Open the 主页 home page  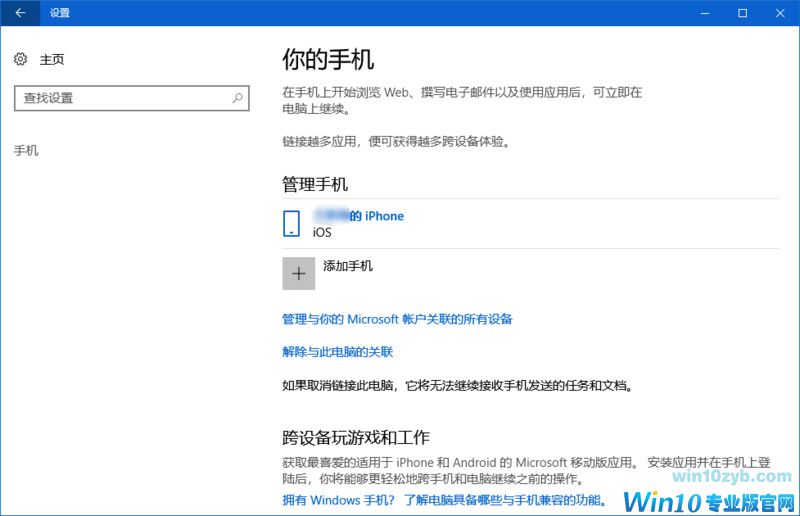(52, 60)
